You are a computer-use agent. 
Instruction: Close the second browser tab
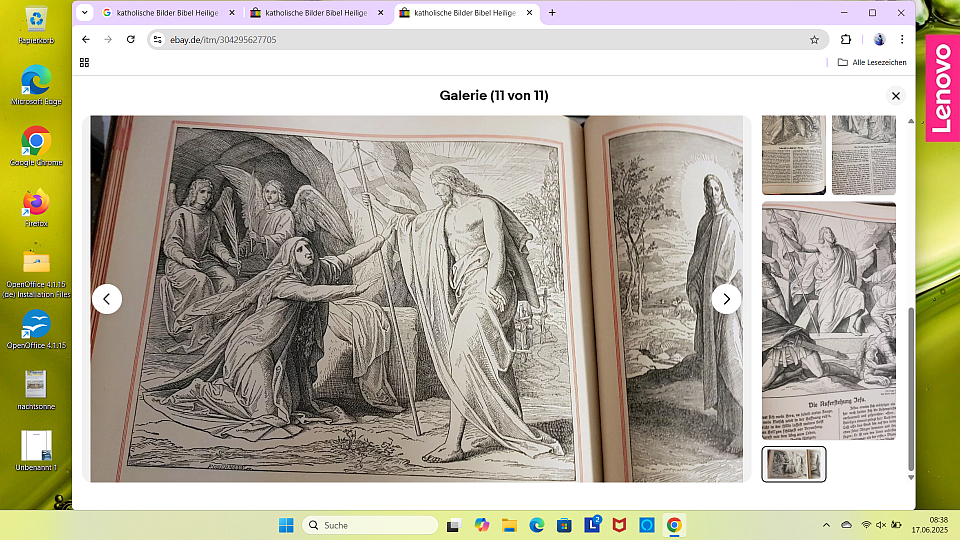point(381,12)
